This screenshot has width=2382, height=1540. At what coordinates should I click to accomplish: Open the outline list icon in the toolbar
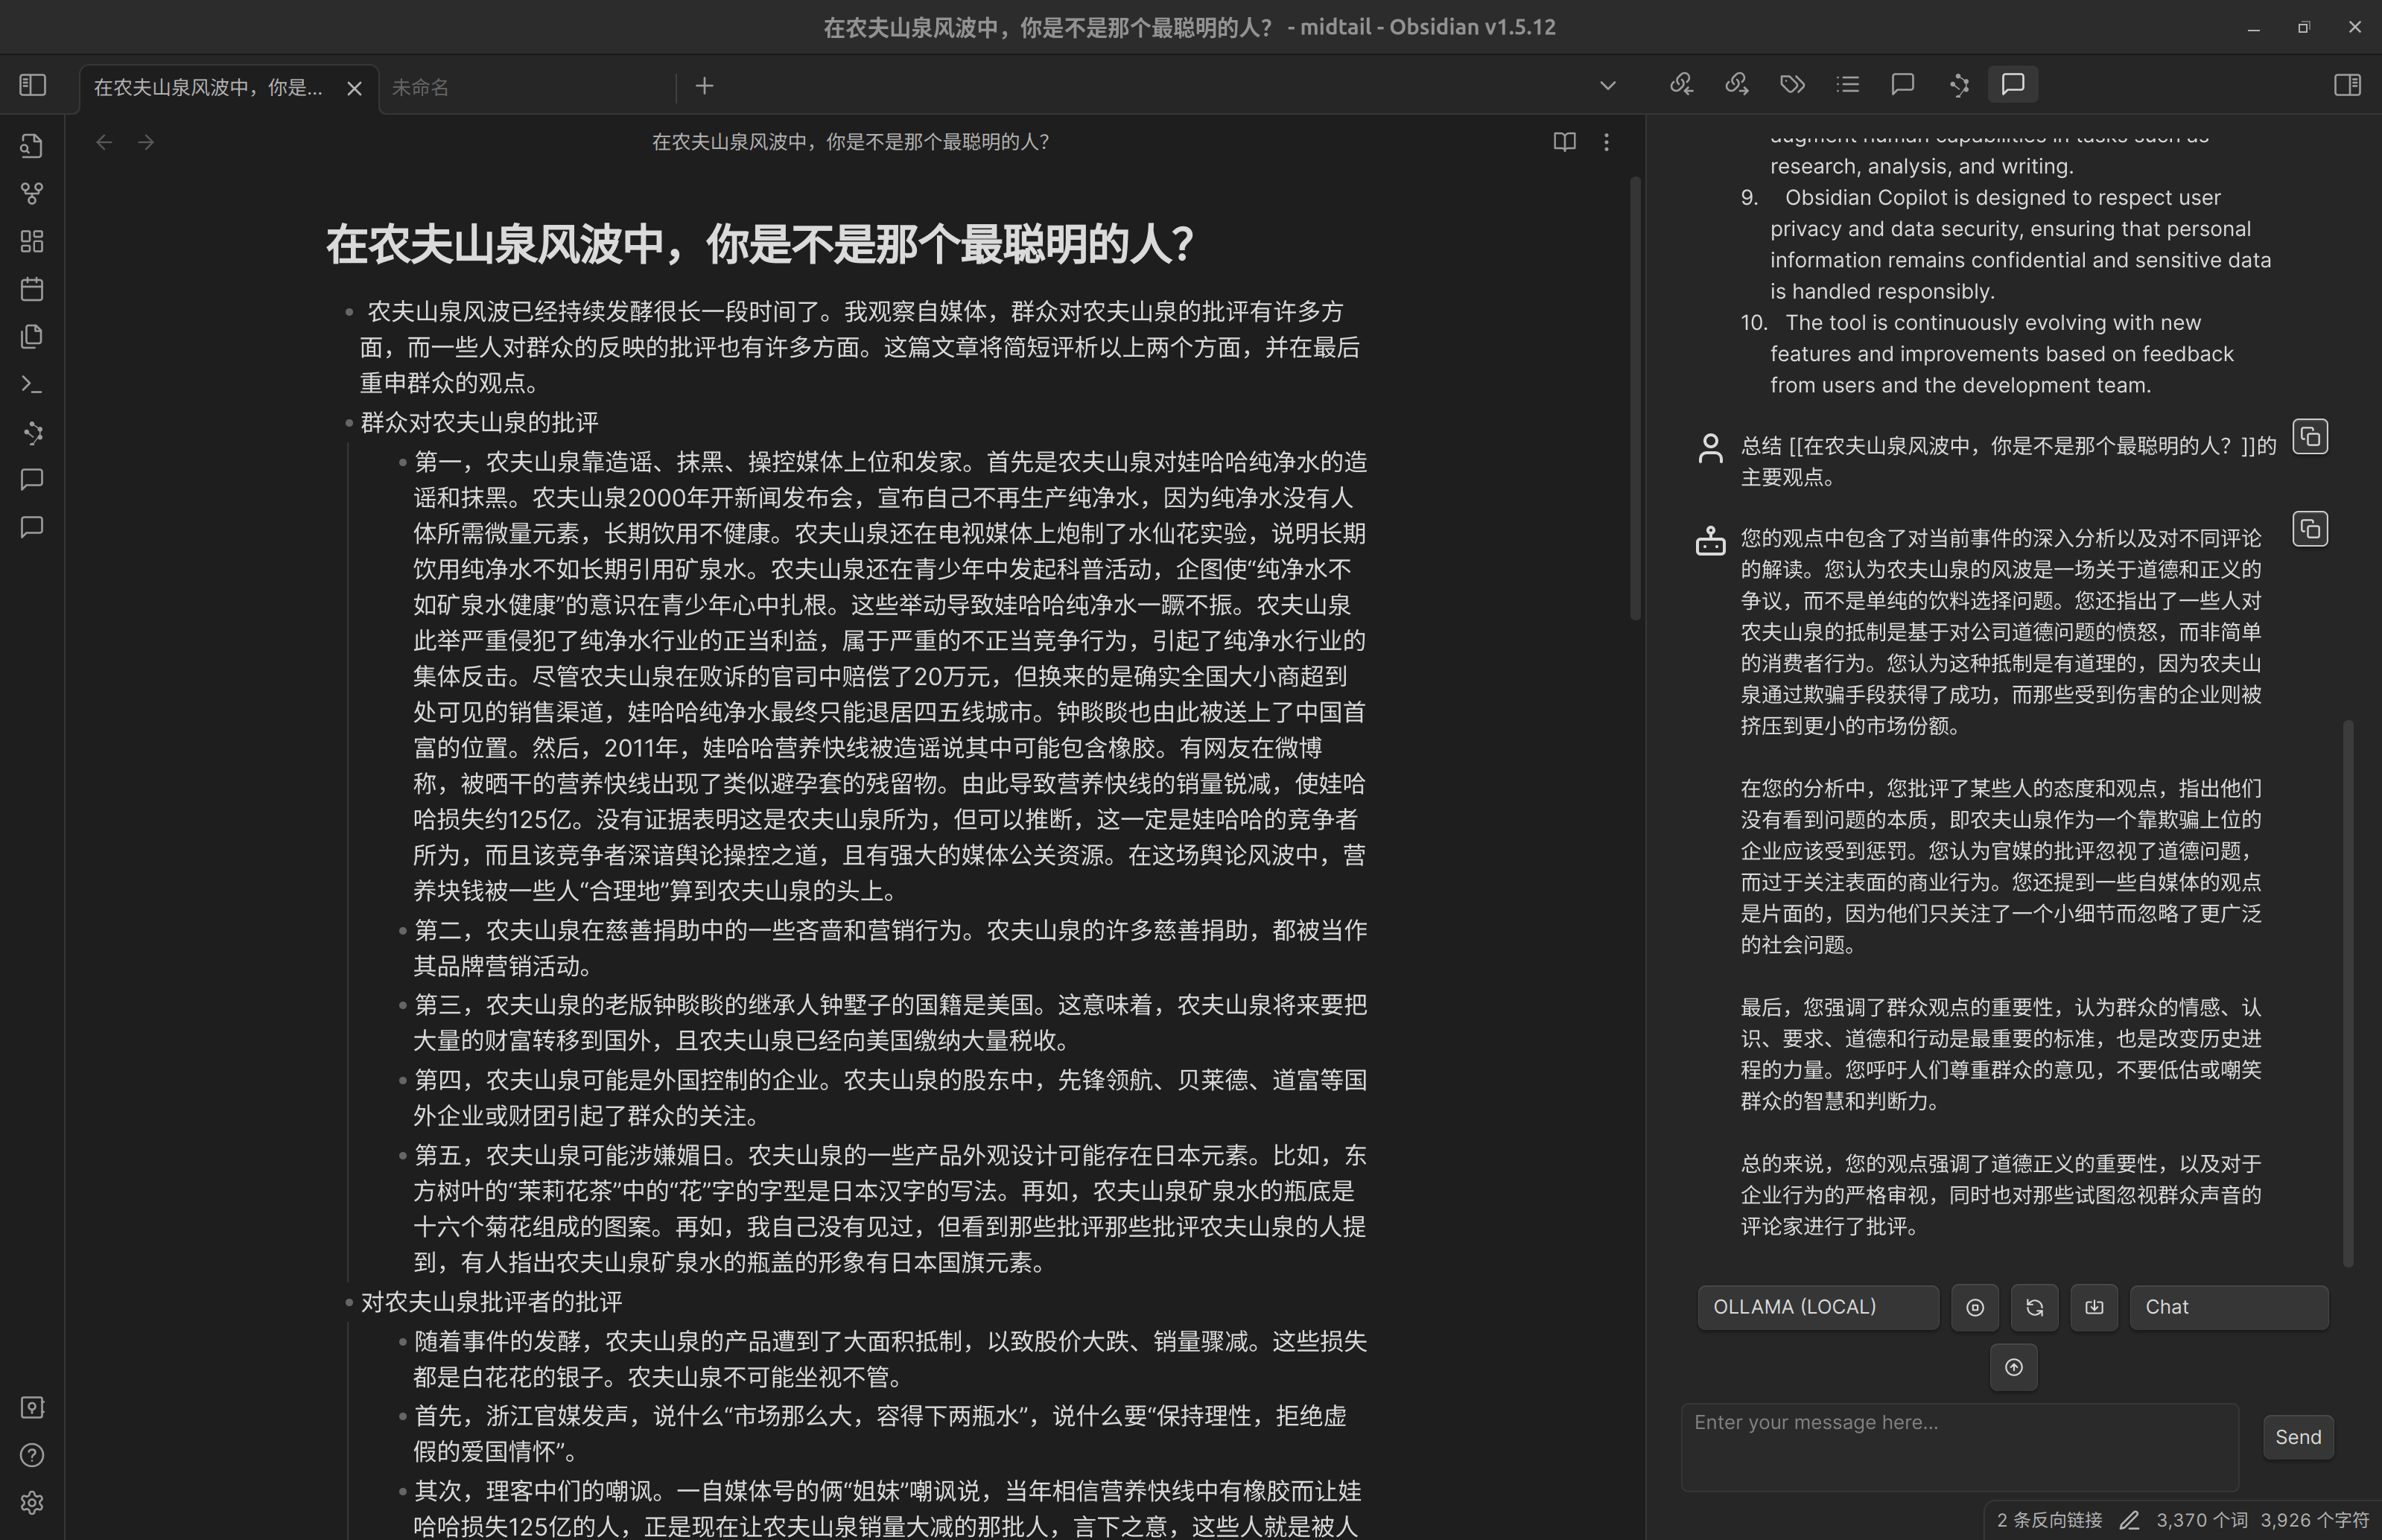click(x=1847, y=85)
